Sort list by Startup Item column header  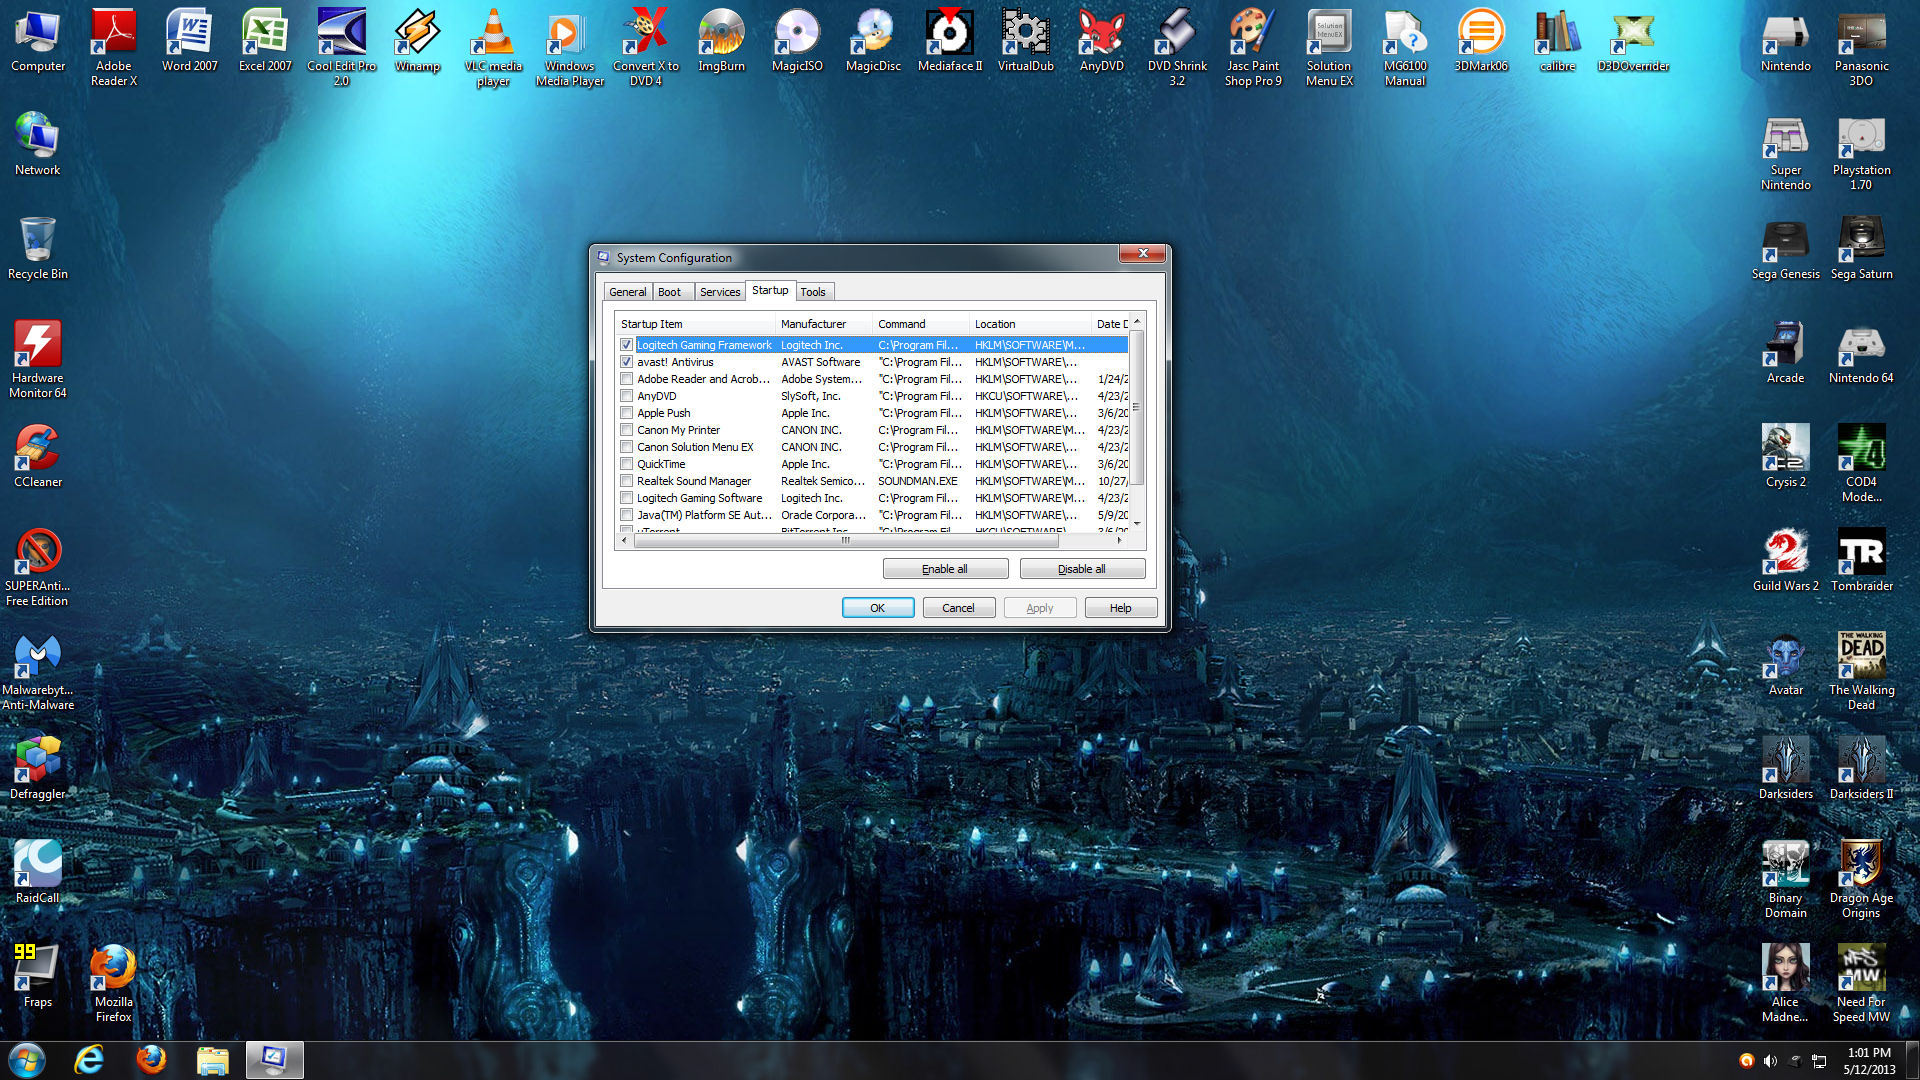point(695,324)
